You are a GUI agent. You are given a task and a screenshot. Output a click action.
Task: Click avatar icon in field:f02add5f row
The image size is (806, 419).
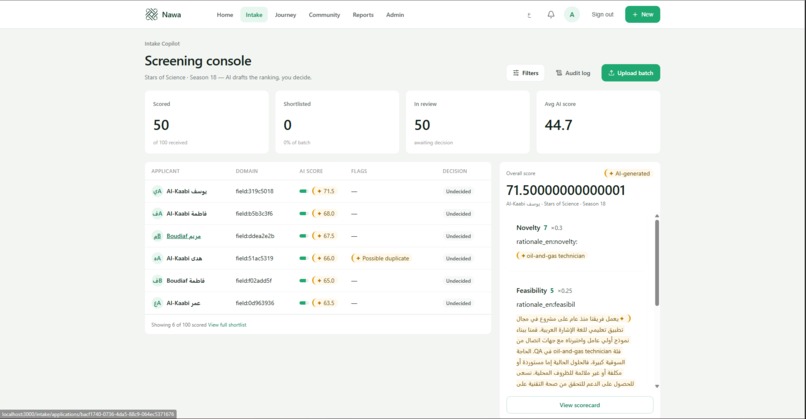pos(157,281)
